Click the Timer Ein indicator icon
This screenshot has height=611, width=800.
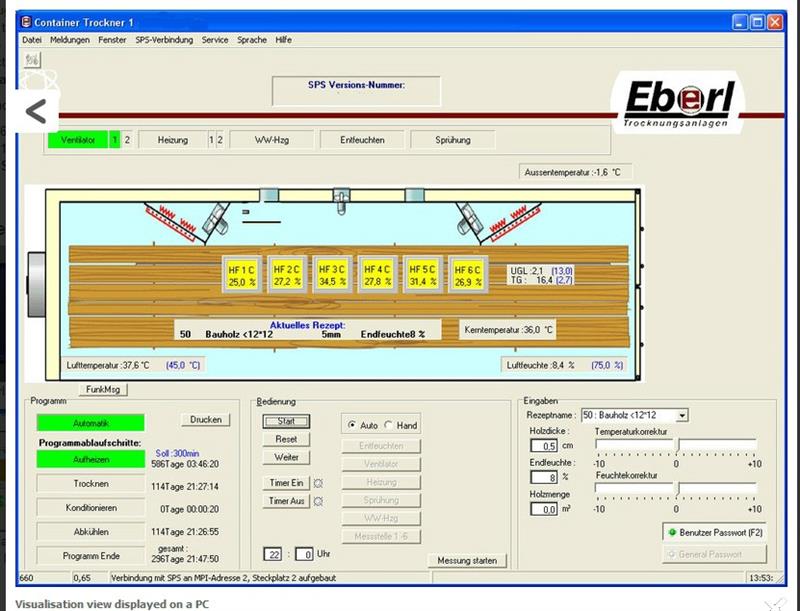[318, 483]
